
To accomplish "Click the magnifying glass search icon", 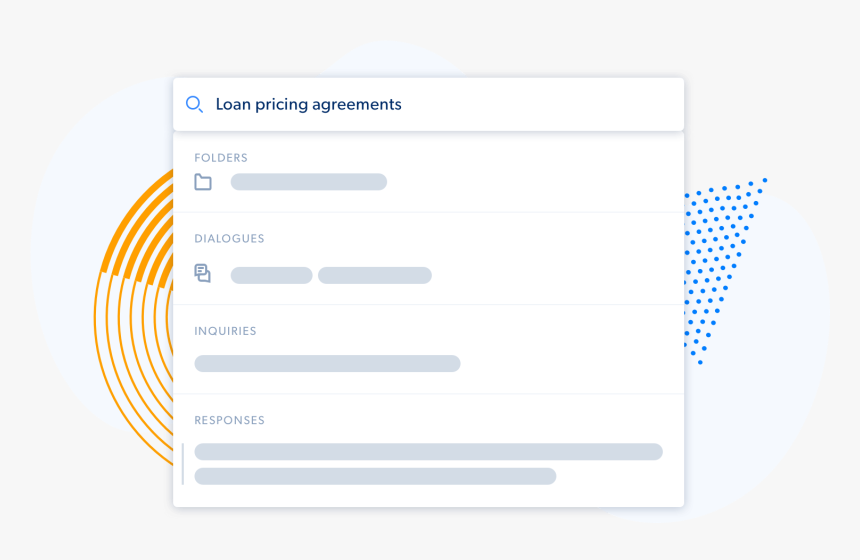I will tap(195, 104).
